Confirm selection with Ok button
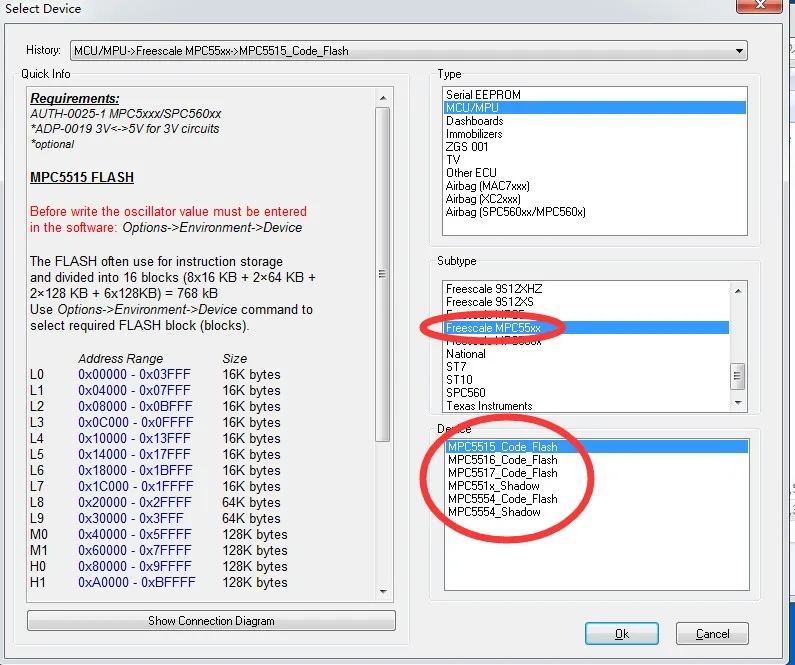The width and height of the screenshot is (795, 665). click(x=622, y=634)
